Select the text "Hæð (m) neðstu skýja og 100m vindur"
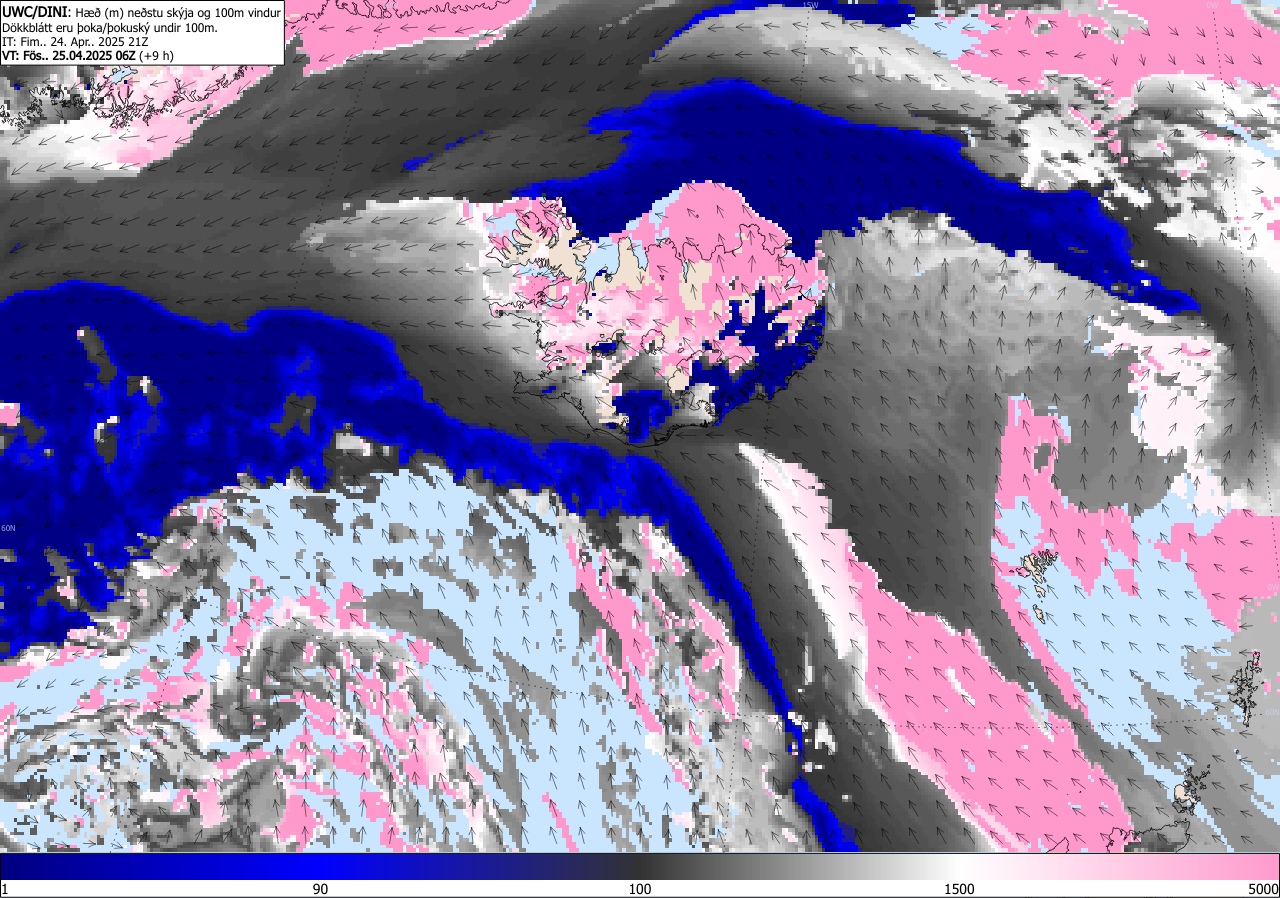1280x898 pixels. click(x=176, y=12)
